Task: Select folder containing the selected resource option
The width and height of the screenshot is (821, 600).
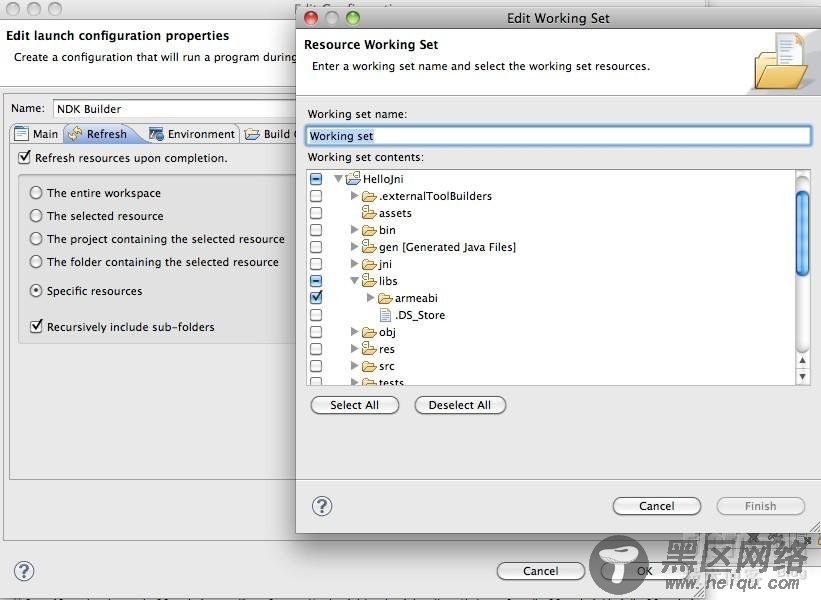Action: click(36, 262)
